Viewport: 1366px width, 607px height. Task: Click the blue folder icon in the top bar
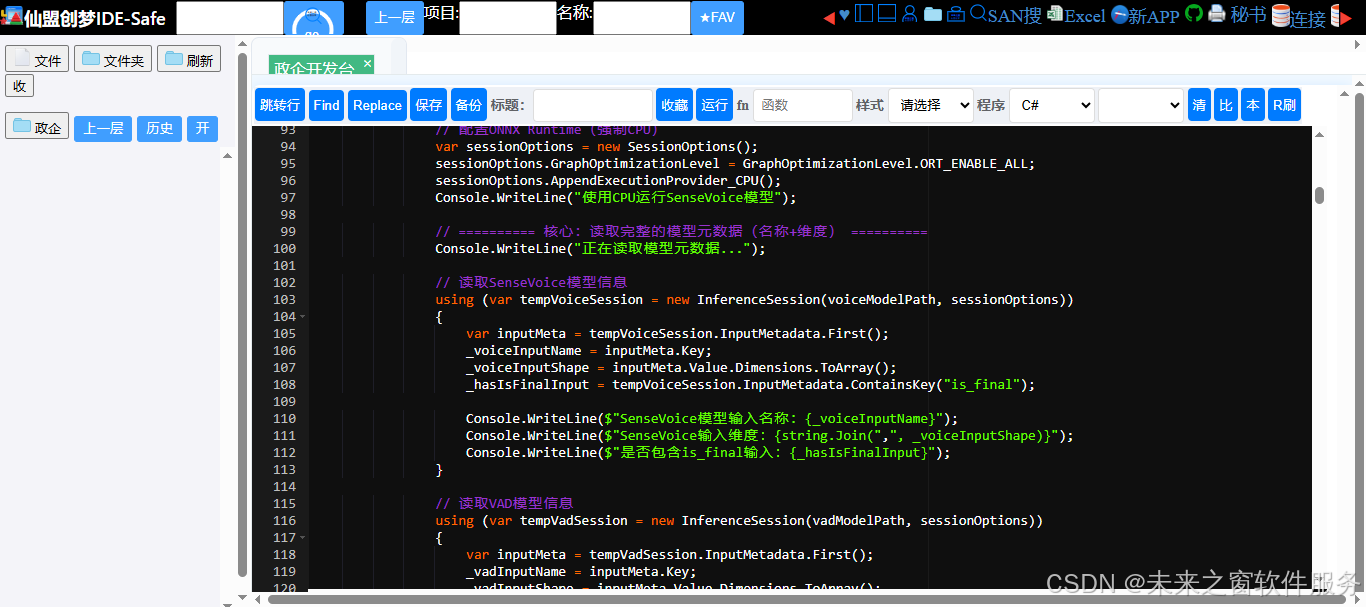[x=933, y=14]
